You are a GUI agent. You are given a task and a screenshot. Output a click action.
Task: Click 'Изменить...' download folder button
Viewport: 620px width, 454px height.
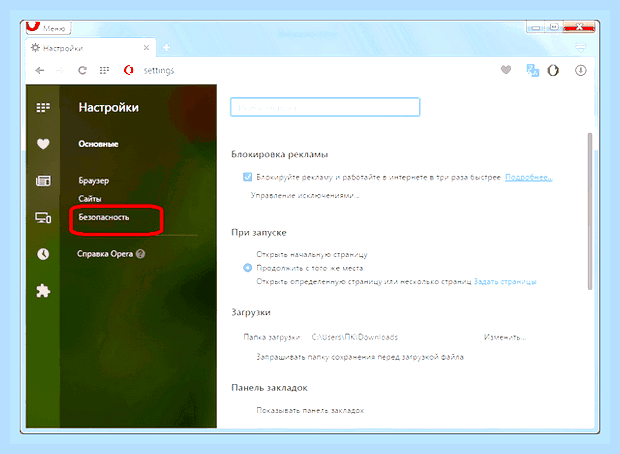505,337
